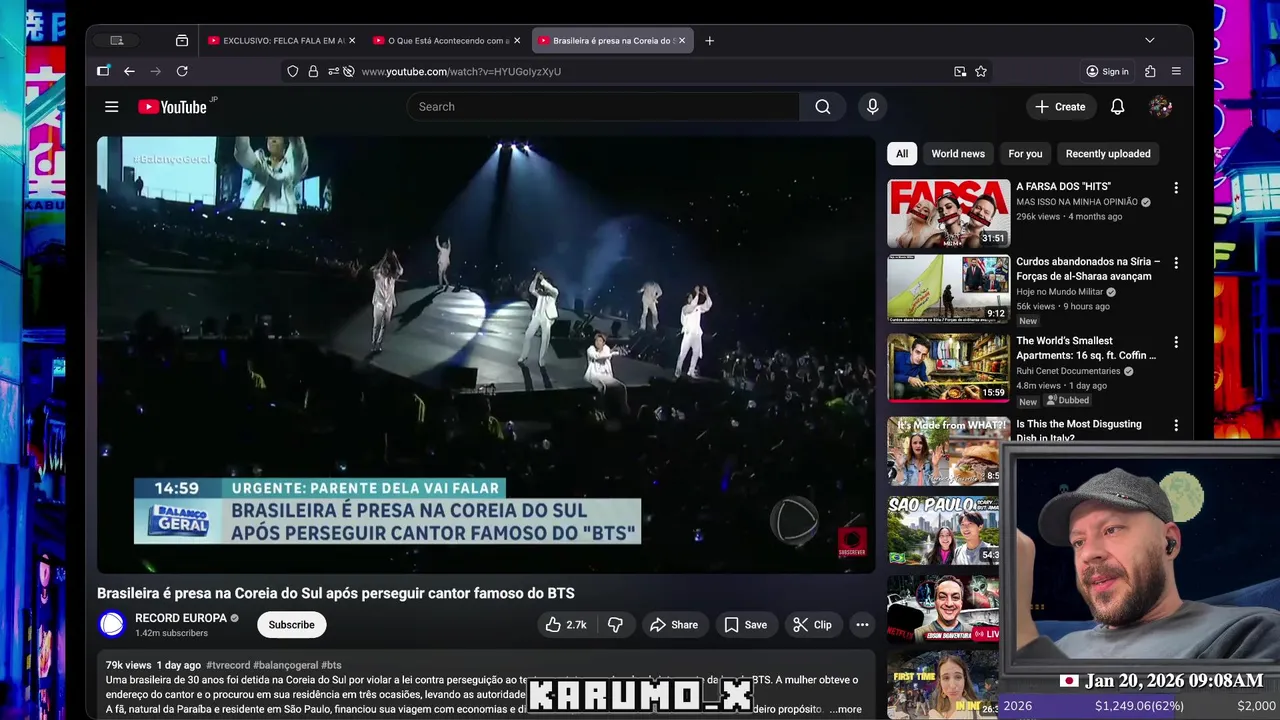Click the video player to pause
The height and width of the screenshot is (720, 1280).
point(486,355)
